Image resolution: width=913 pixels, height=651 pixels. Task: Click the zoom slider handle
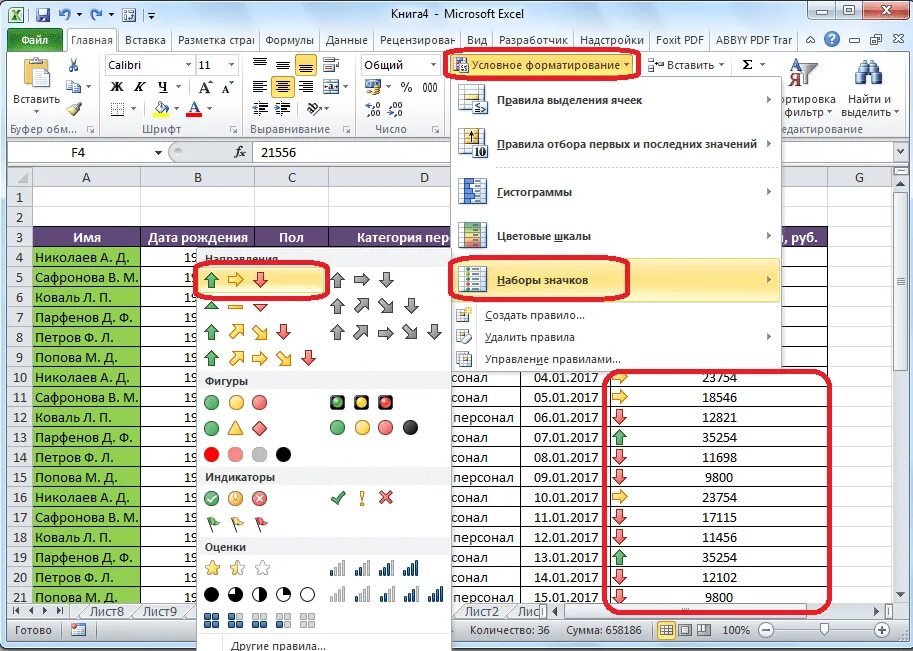[x=824, y=629]
